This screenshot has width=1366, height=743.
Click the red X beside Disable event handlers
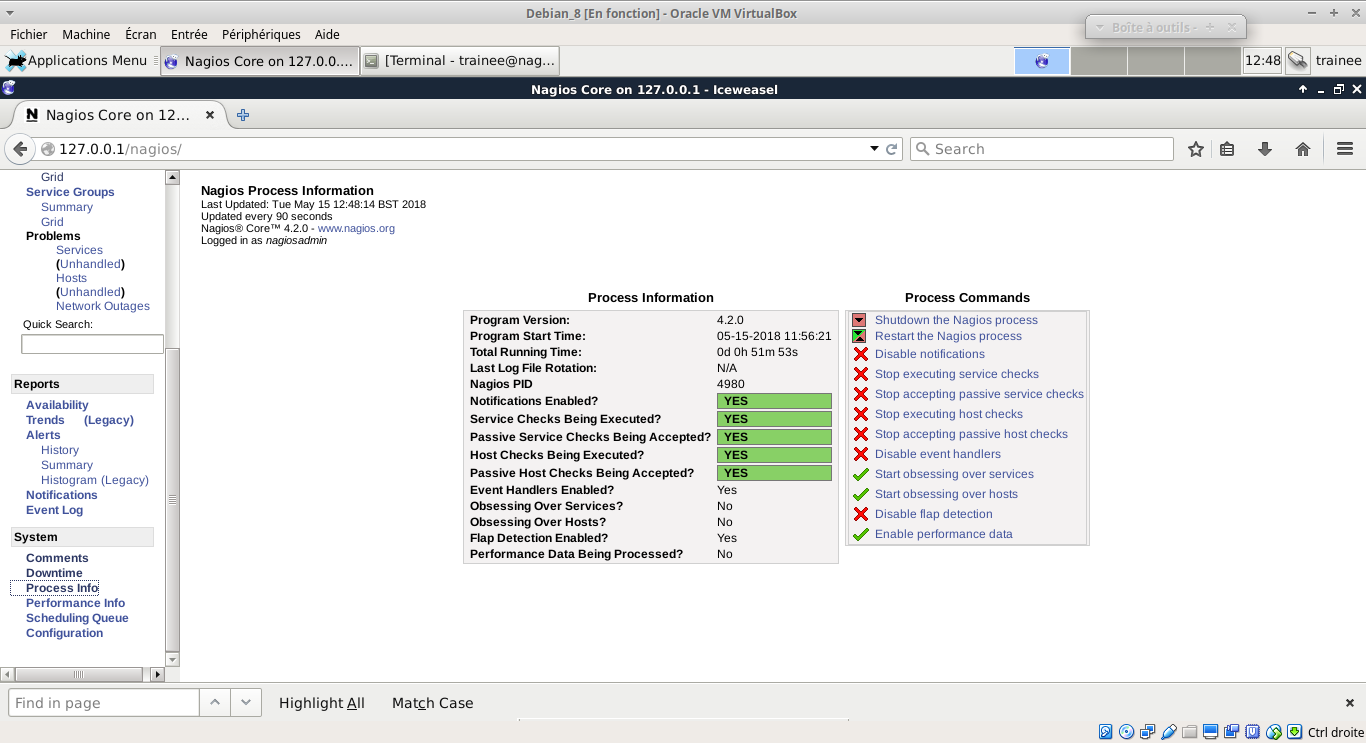point(860,454)
